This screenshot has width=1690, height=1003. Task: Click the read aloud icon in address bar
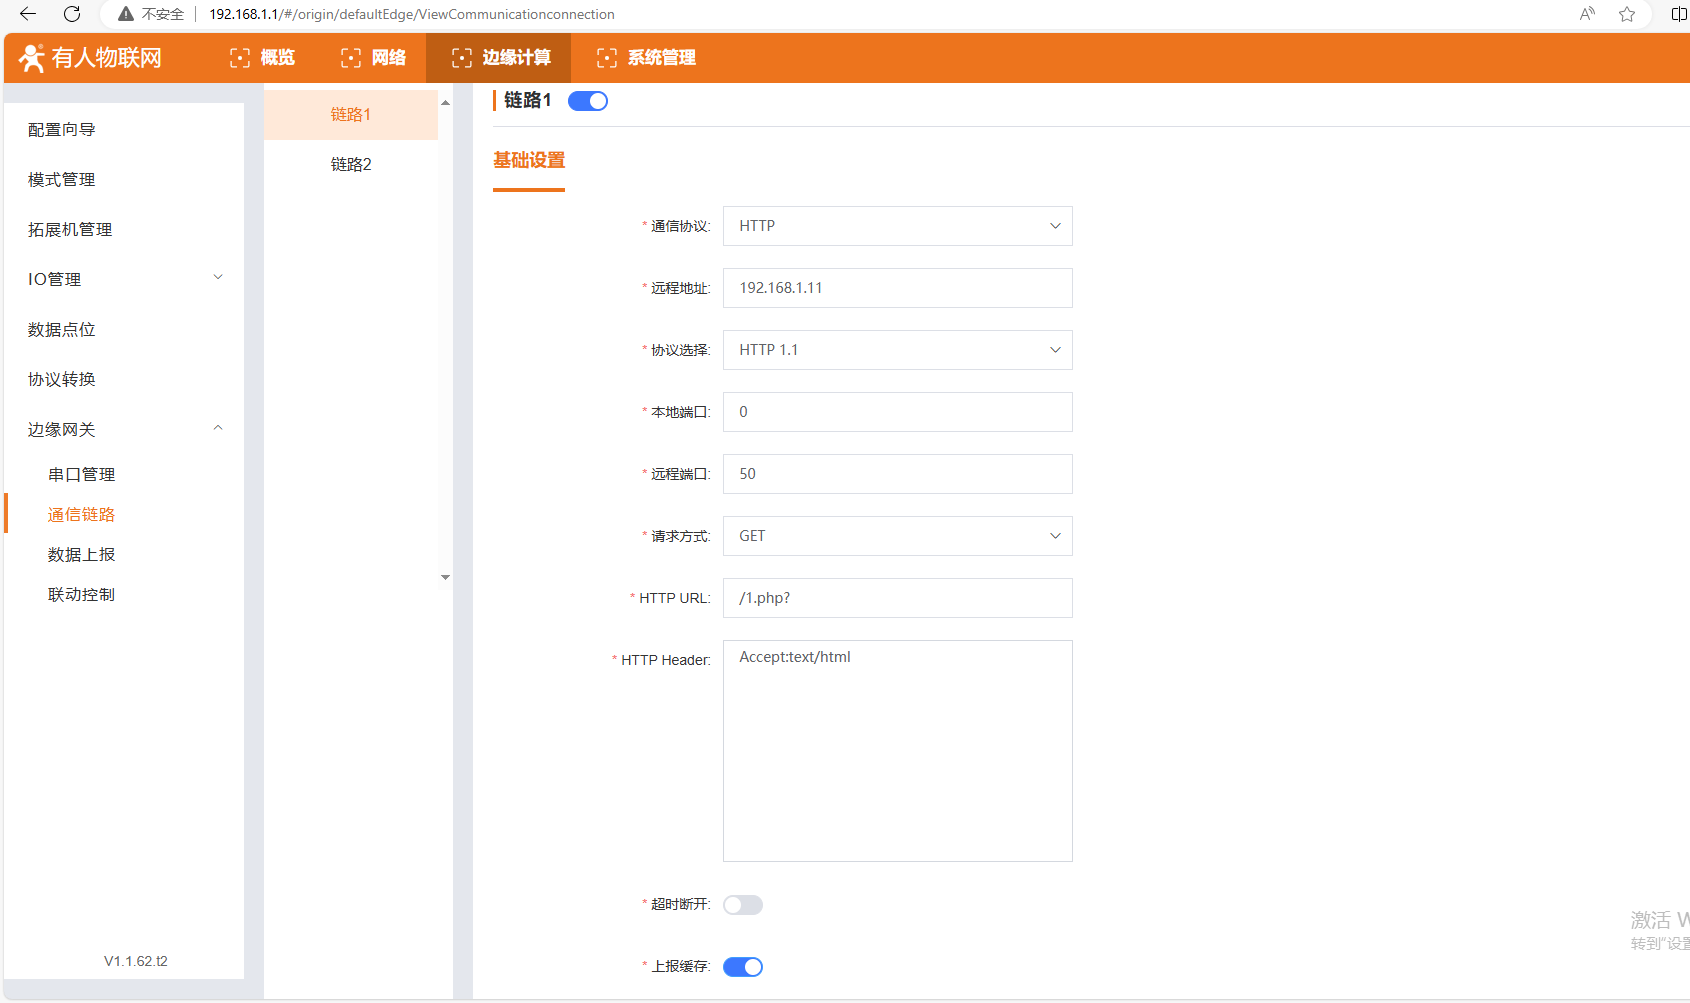[1587, 14]
